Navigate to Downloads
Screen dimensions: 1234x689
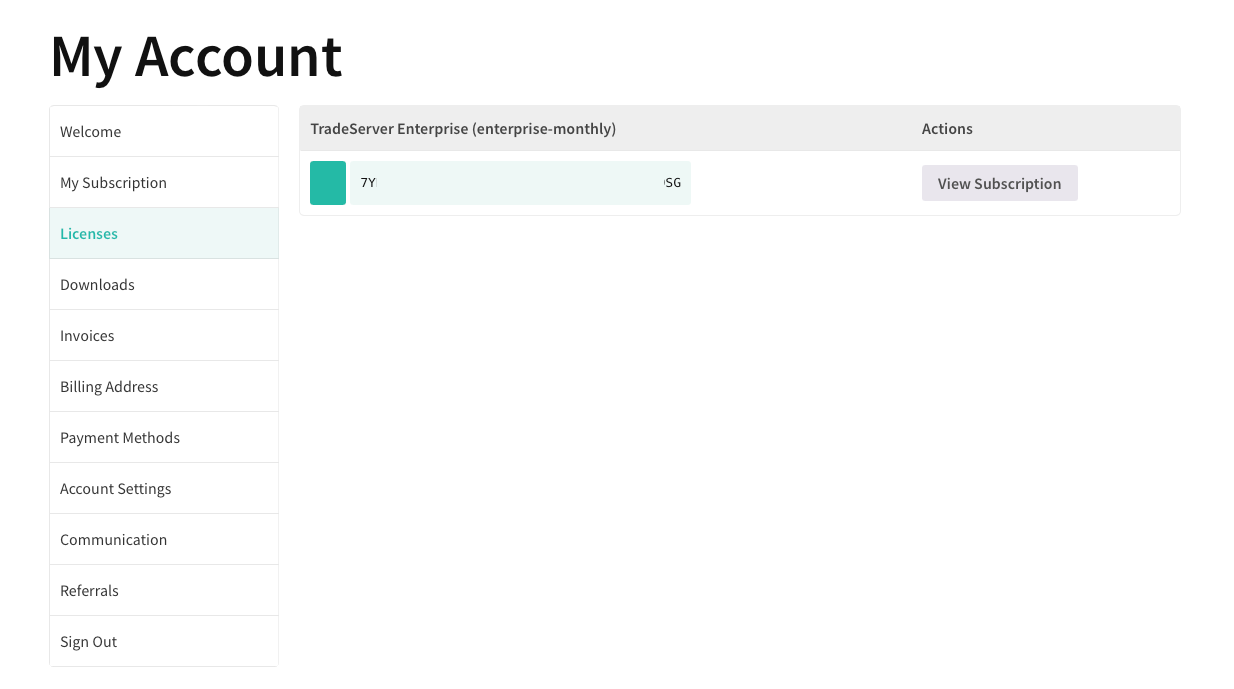tap(97, 284)
